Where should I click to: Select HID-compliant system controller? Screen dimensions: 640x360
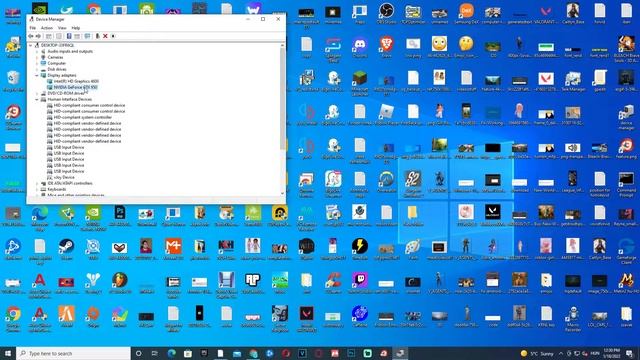pyautogui.click(x=83, y=117)
